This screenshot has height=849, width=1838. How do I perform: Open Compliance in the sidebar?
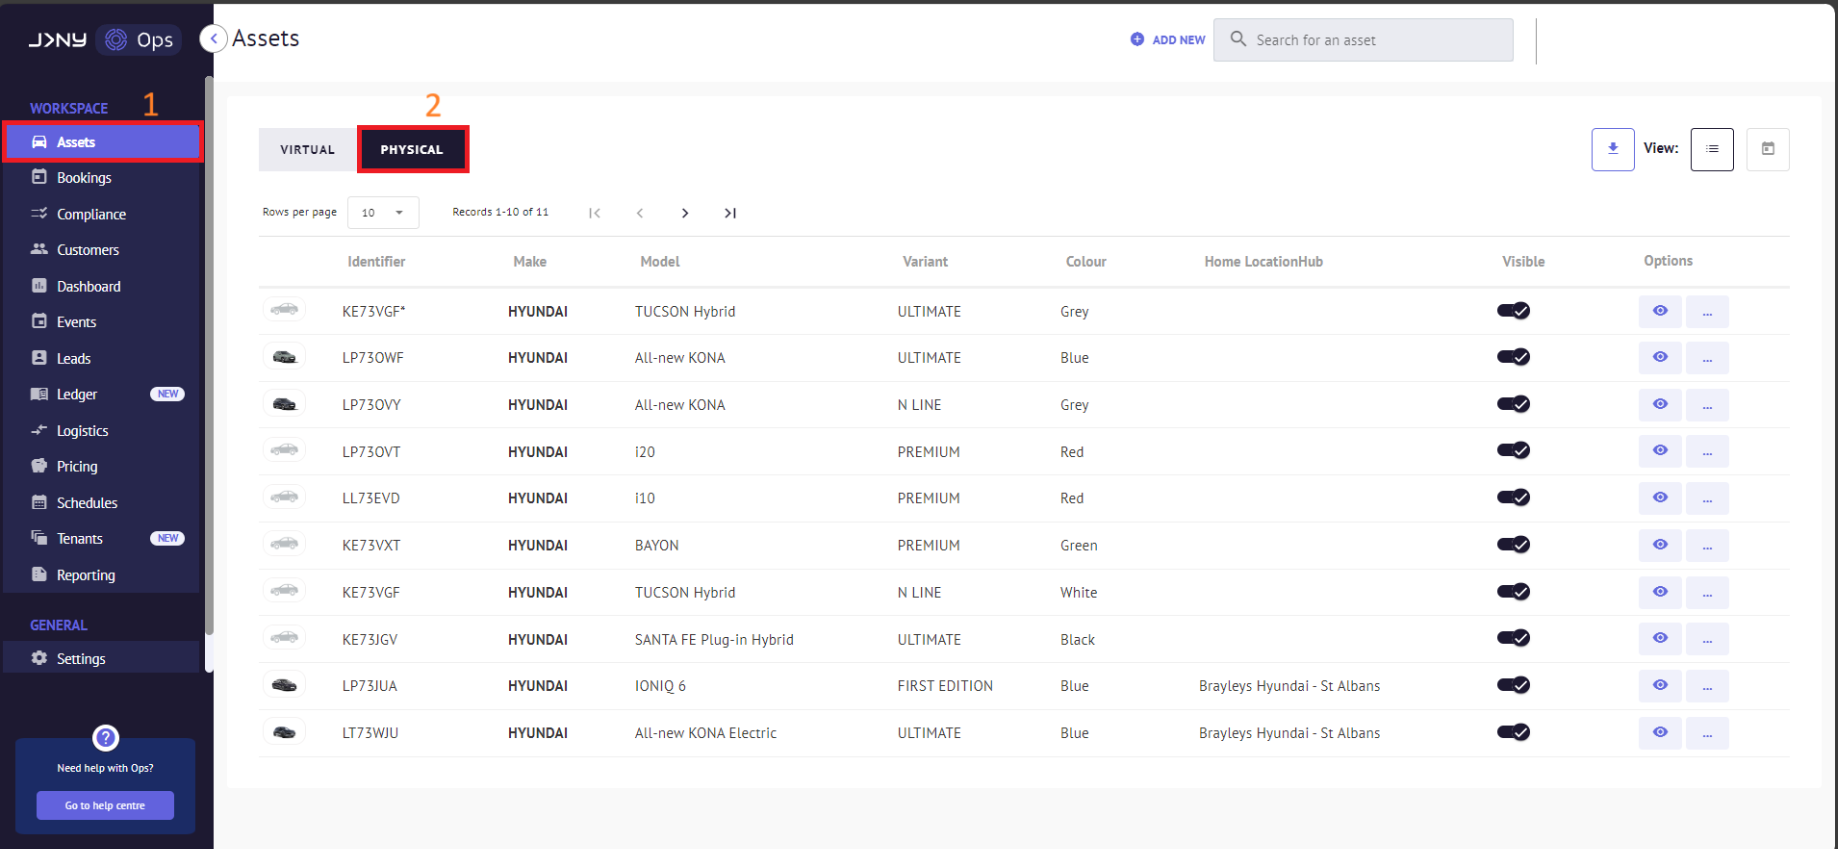(x=103, y=214)
